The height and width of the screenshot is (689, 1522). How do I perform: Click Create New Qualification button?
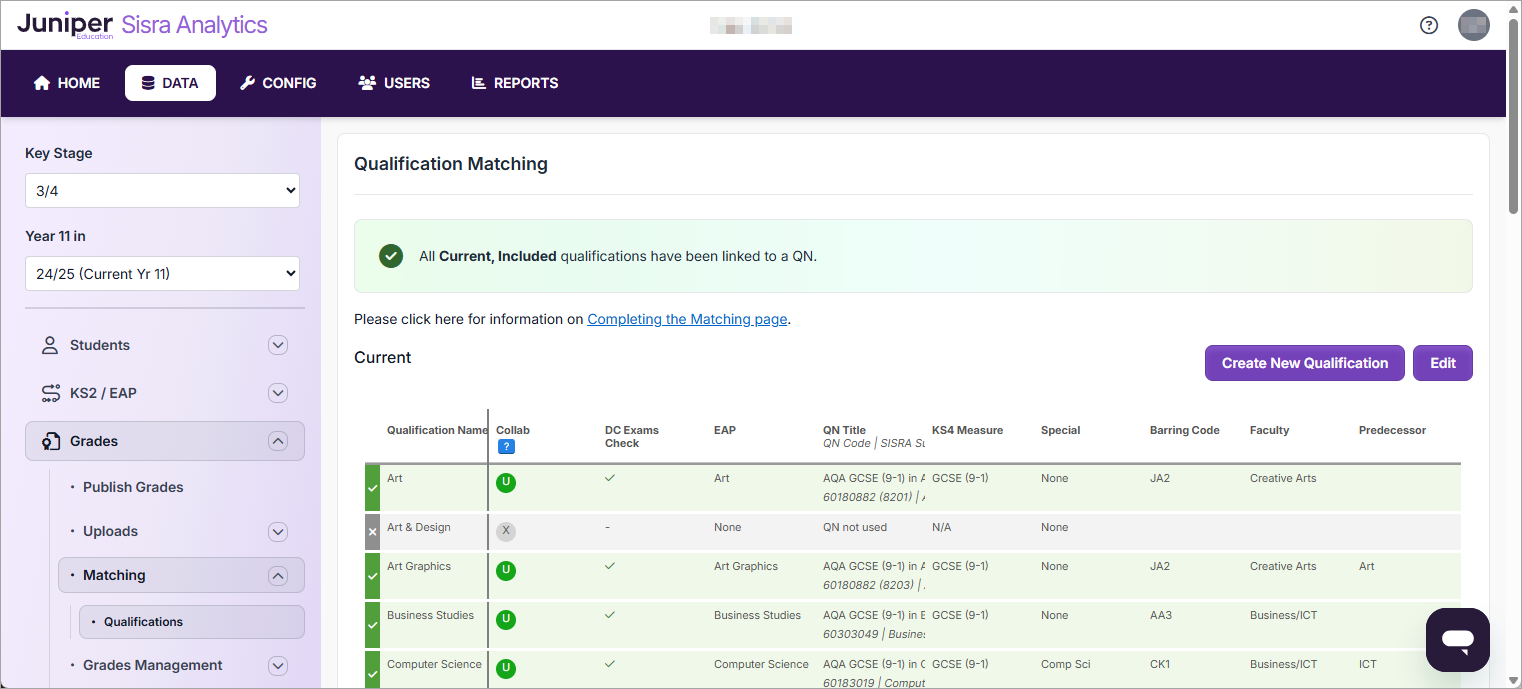click(1304, 363)
